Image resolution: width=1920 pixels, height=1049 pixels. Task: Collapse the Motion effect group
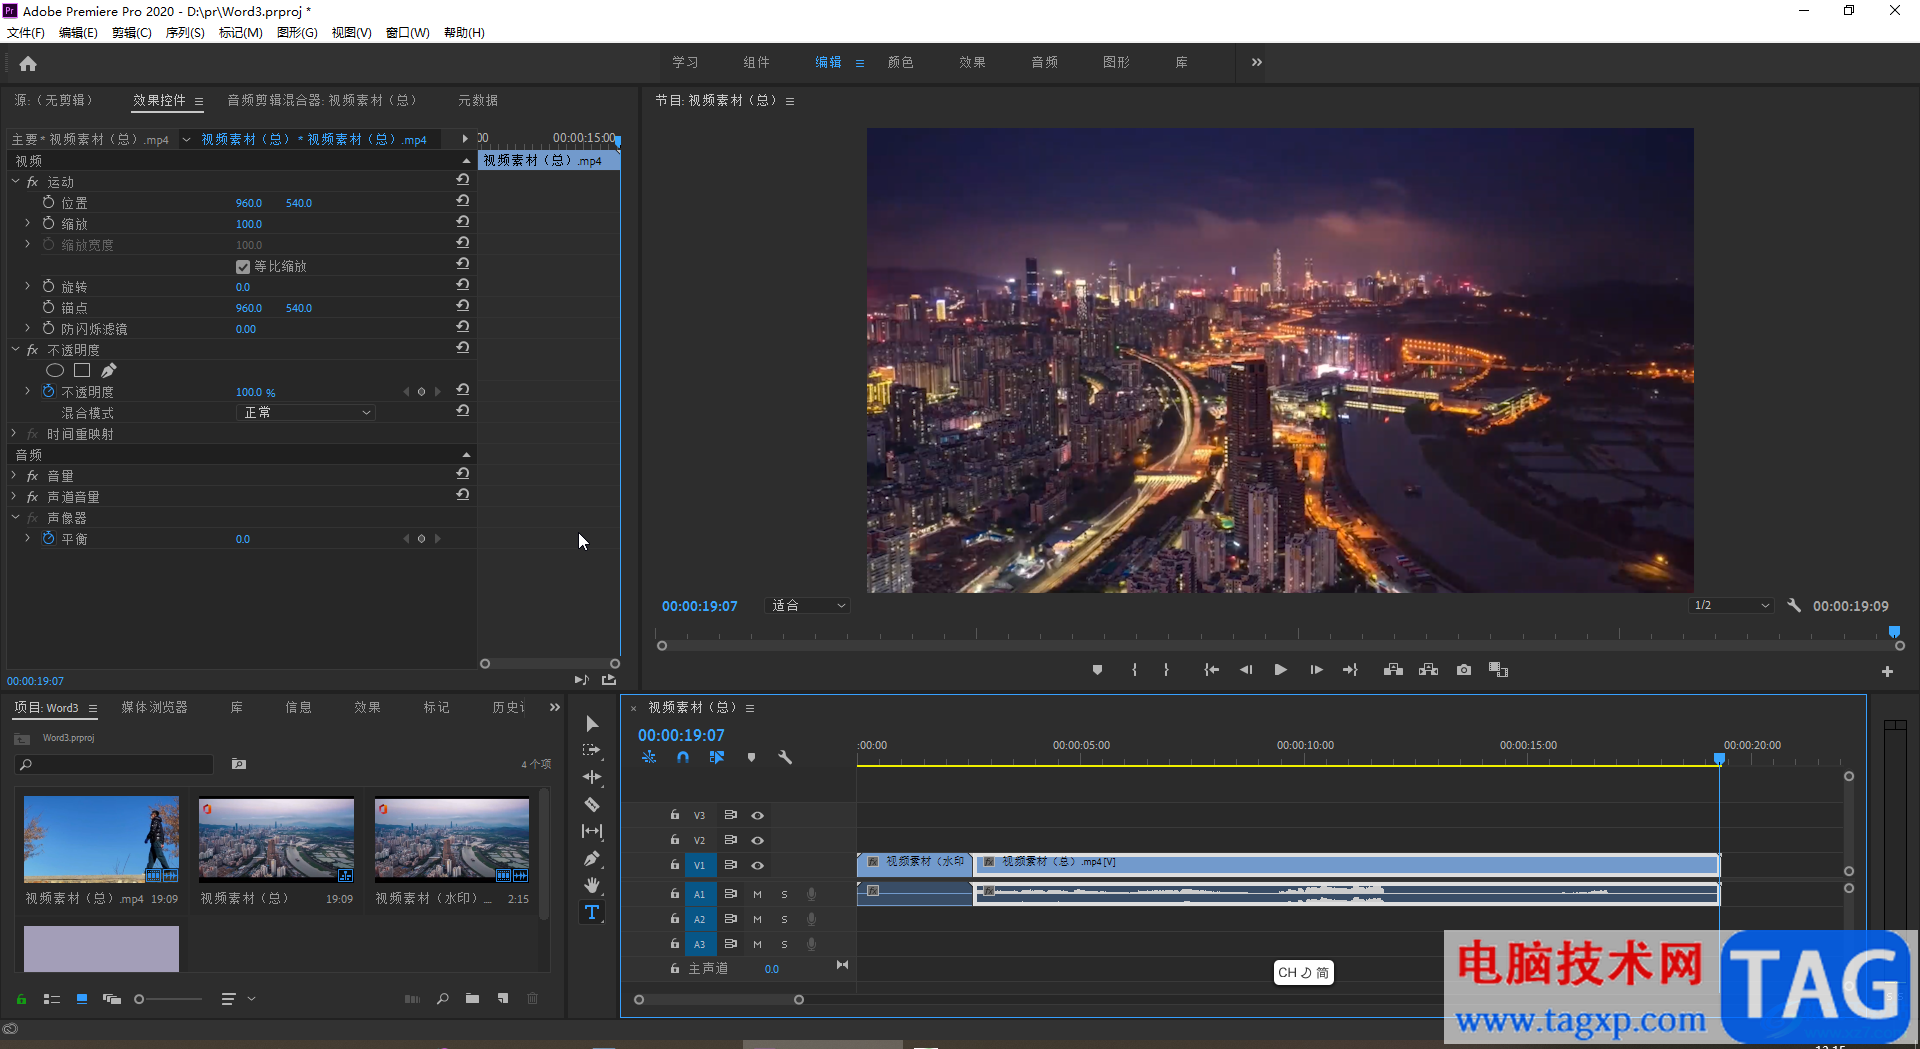pyautogui.click(x=16, y=181)
